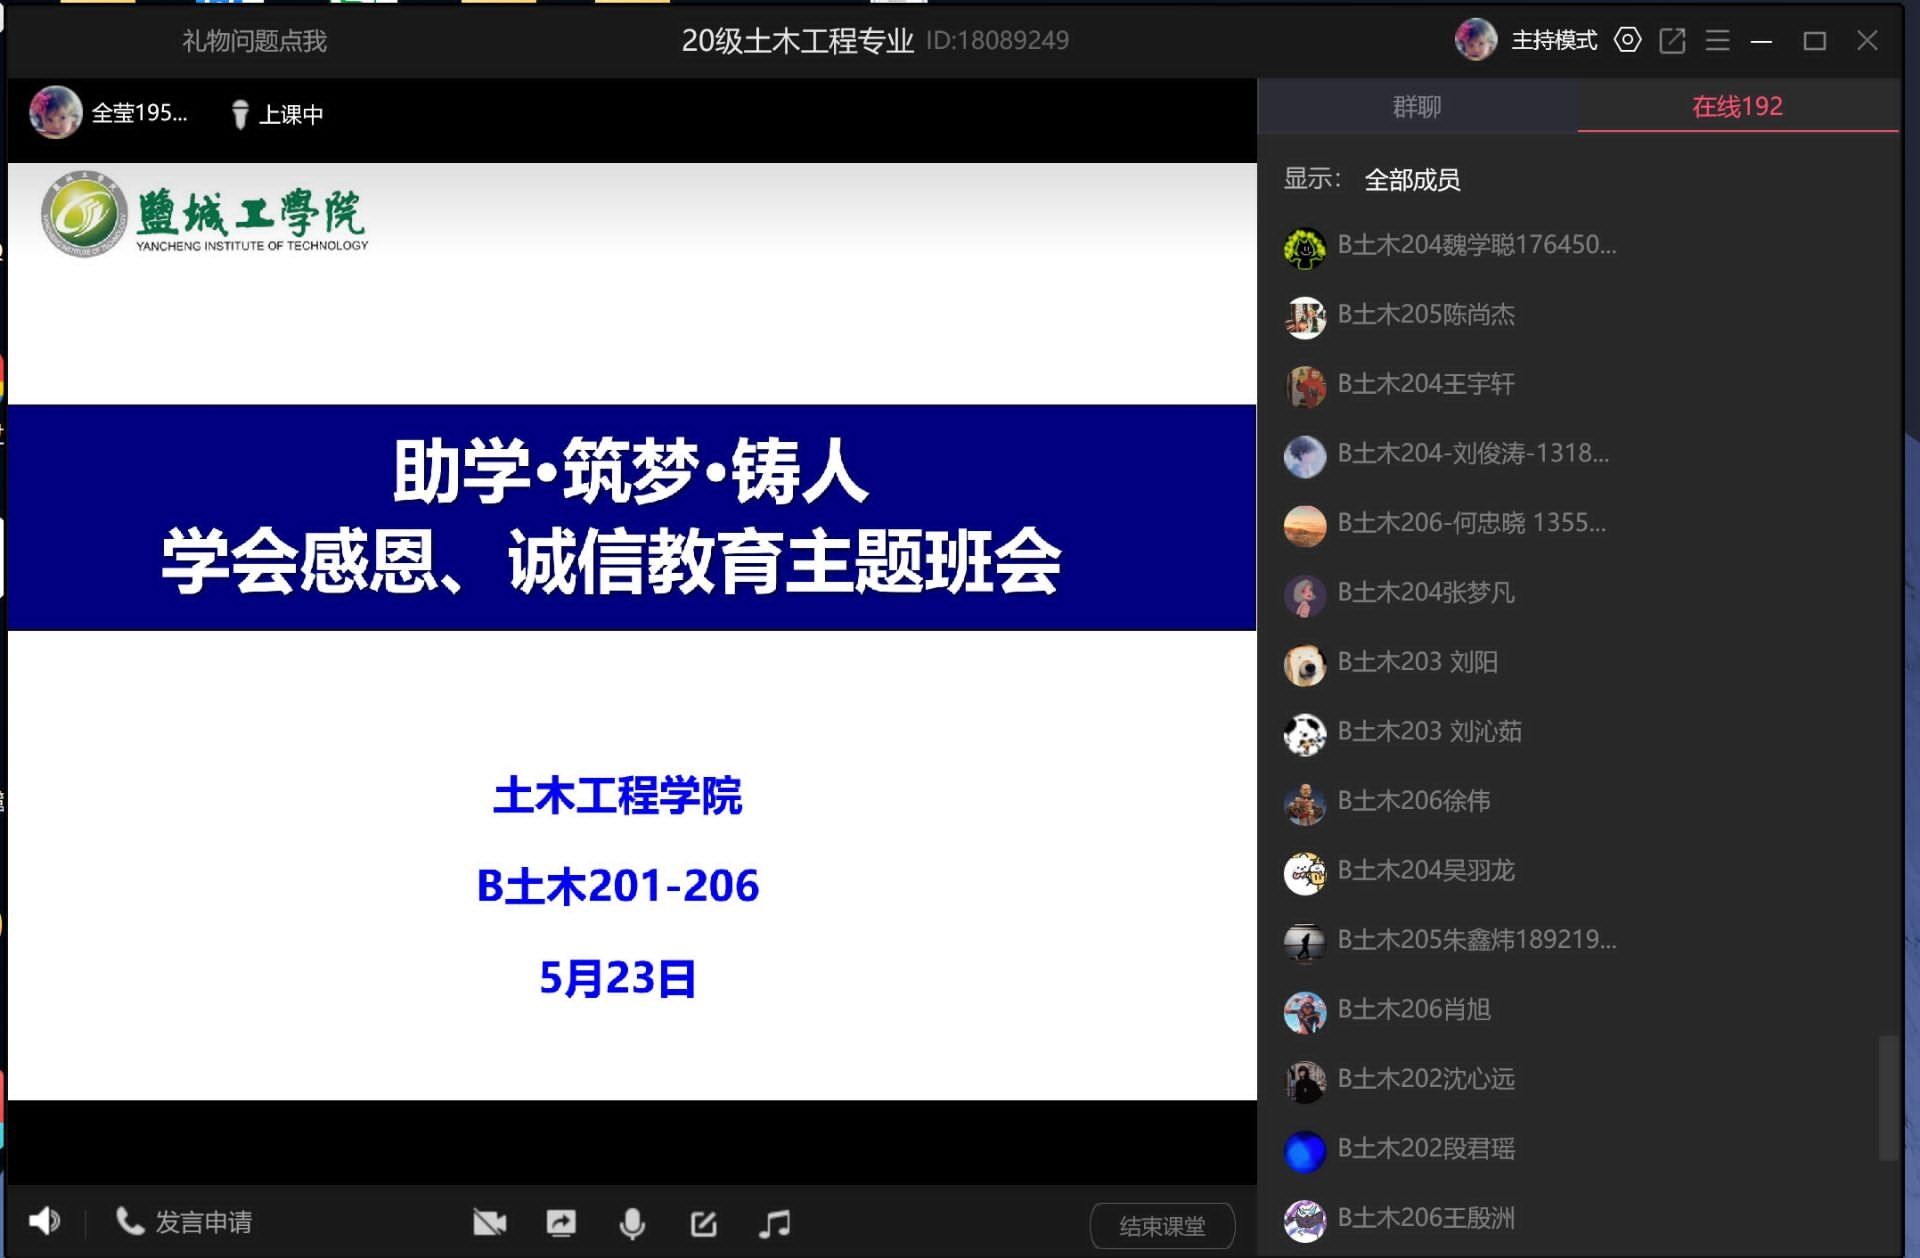Screen dimensions: 1920x1258
Task: Select member B土木205陈尚杰 in list
Action: click(1426, 315)
